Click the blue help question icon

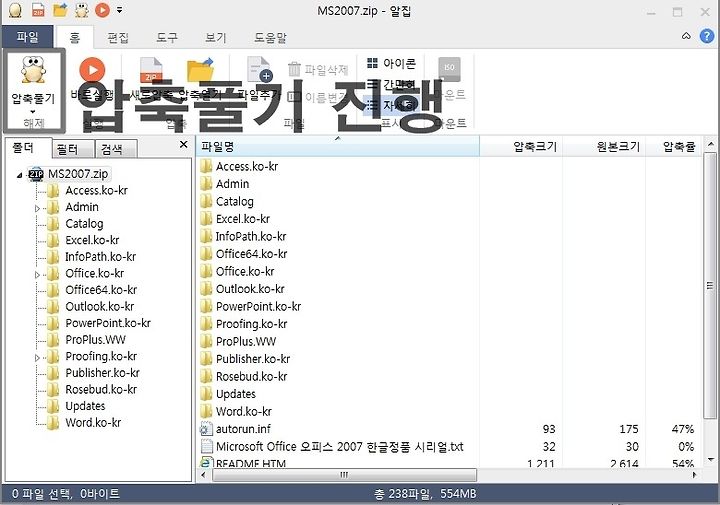pos(707,36)
